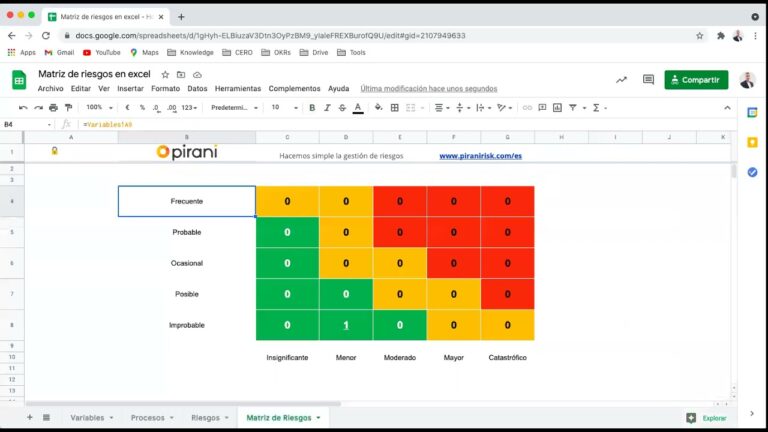
Task: Open the all sheets list icon
Action: [46, 417]
